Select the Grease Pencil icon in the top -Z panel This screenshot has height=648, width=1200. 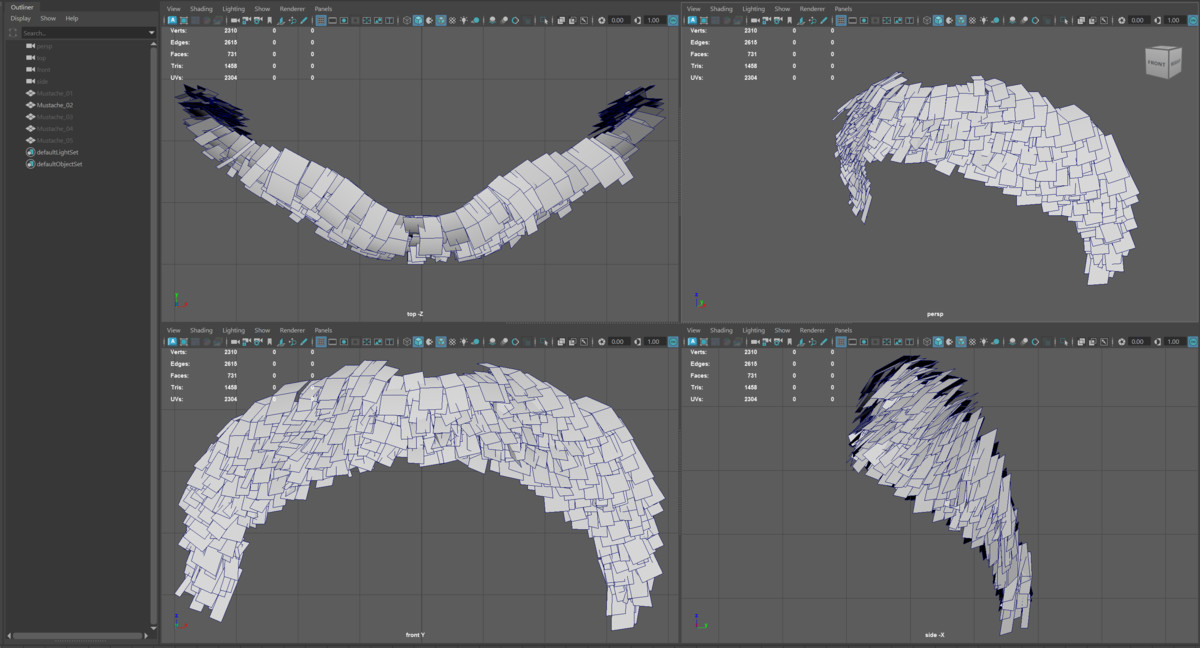pos(303,20)
